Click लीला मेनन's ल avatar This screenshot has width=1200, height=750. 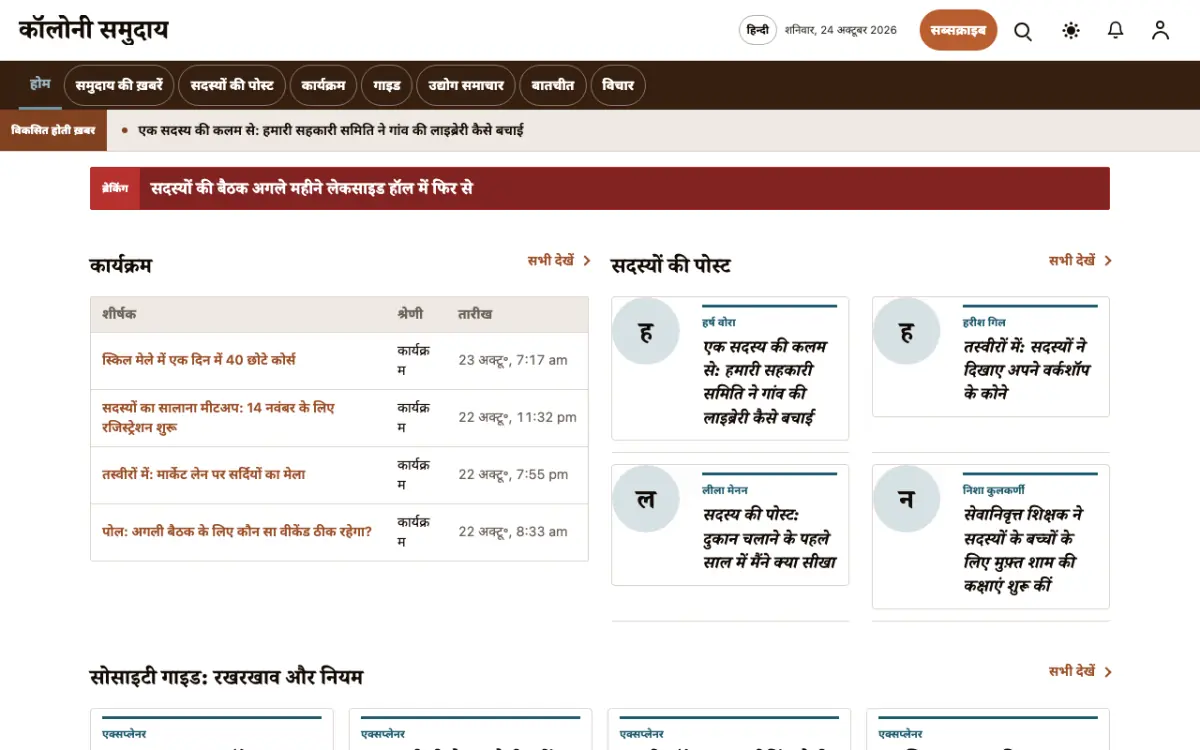(646, 498)
